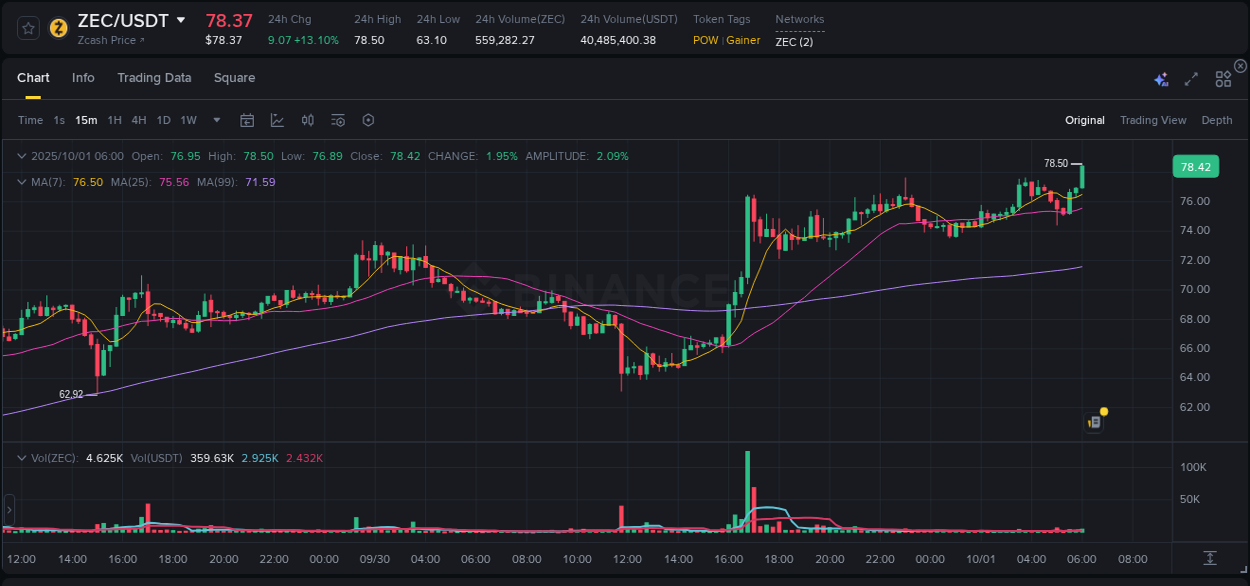The image size is (1250, 586).
Task: Open the ZEC/USDT pair dropdown
Action: (181, 19)
